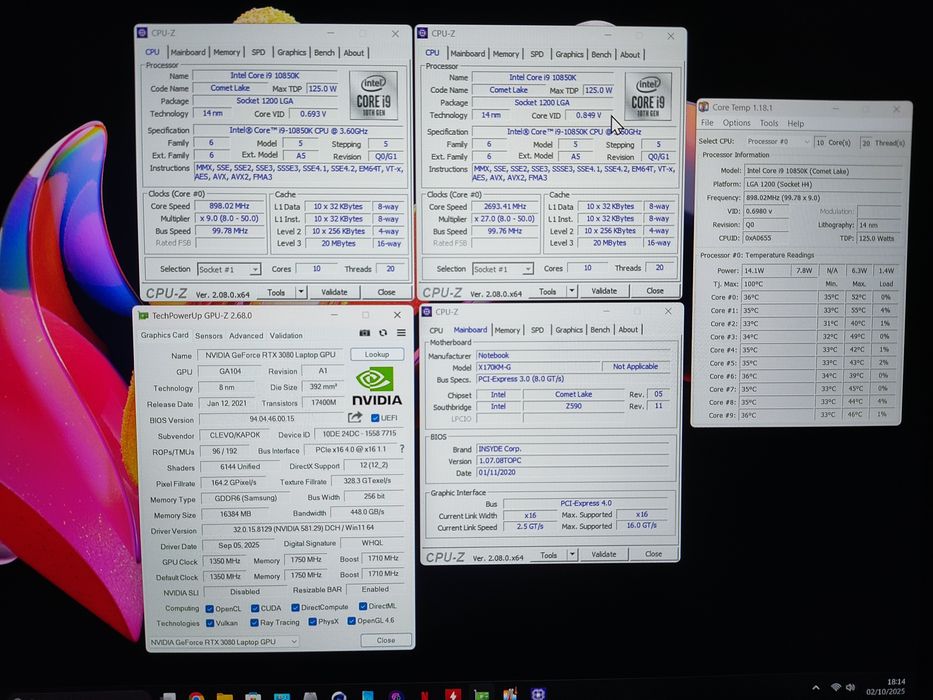Click the Tools button in left CPU-Z
This screenshot has height=700, width=933.
pyautogui.click(x=276, y=292)
